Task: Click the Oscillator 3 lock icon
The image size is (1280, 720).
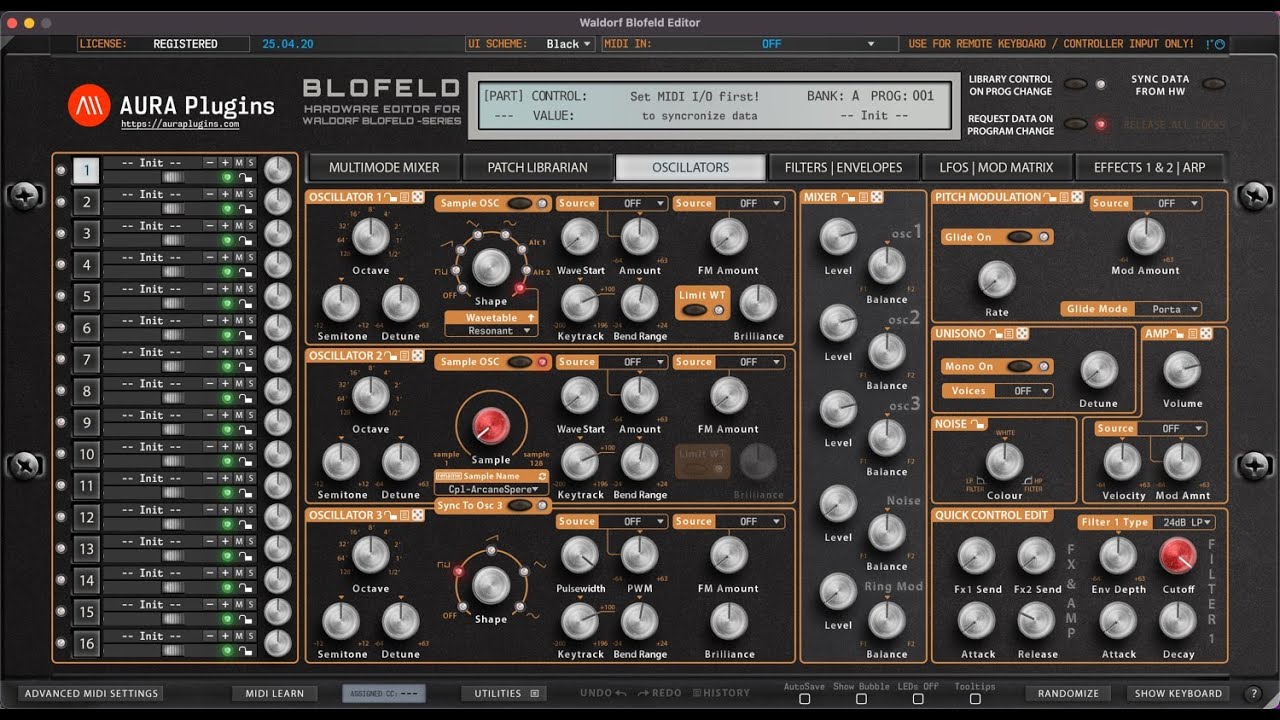Action: (390, 515)
